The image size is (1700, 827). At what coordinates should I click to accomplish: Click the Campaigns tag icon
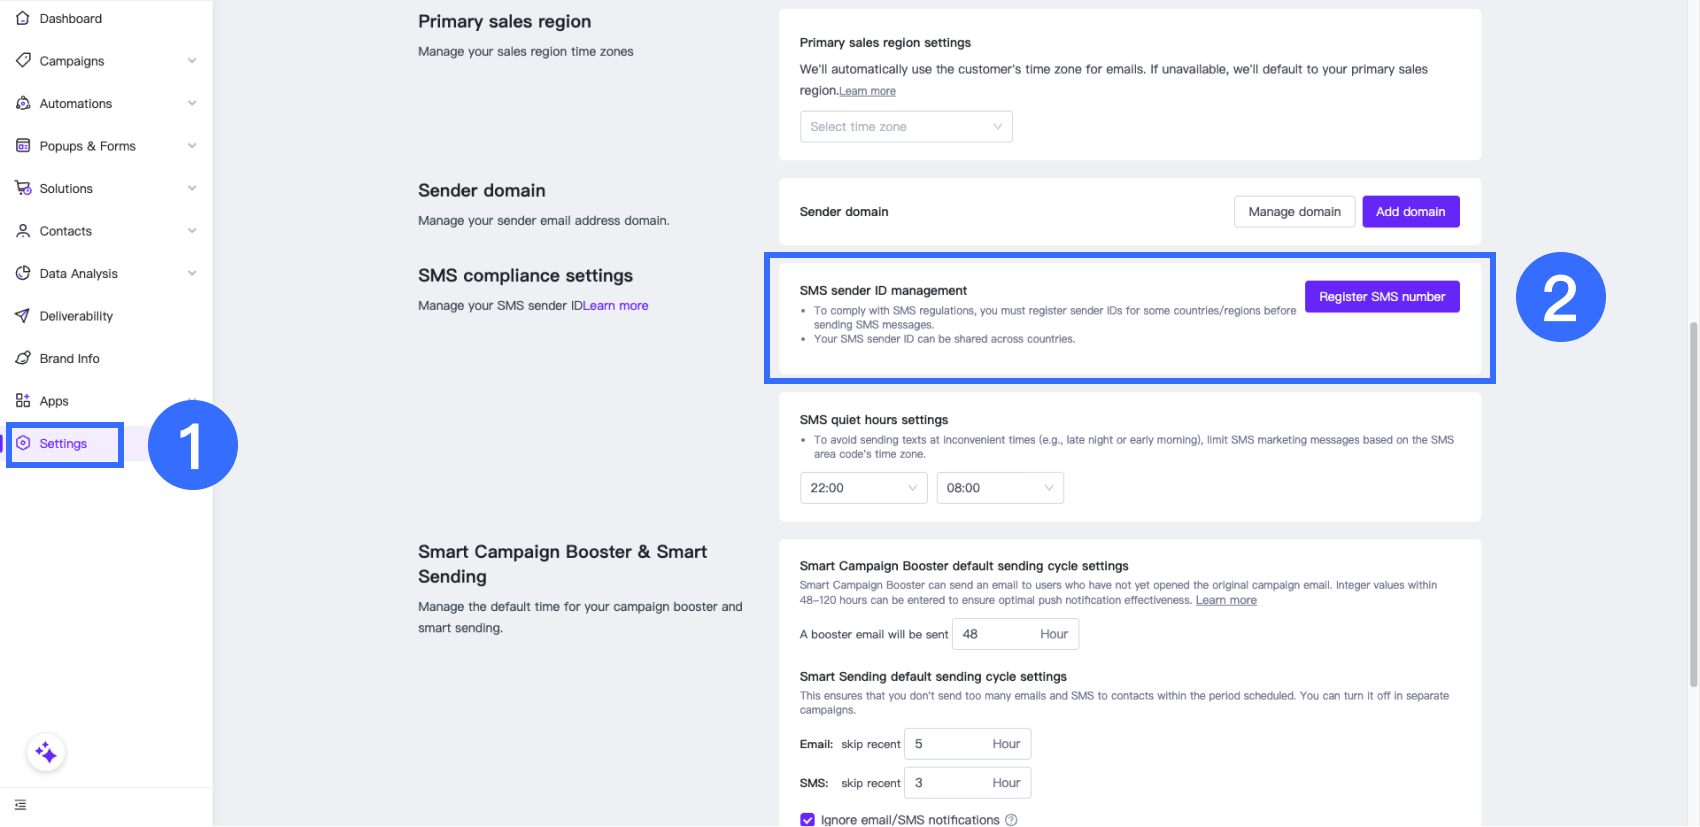(23, 60)
